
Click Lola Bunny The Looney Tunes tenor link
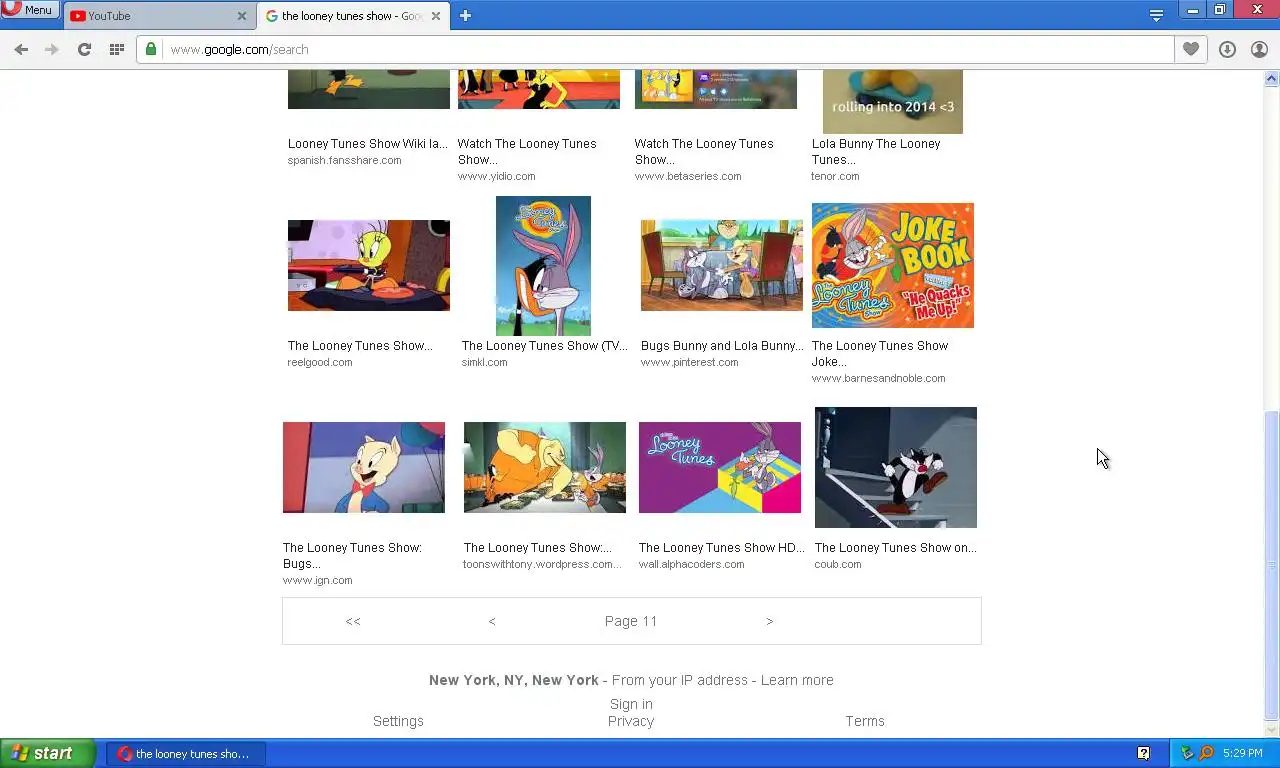(x=876, y=152)
